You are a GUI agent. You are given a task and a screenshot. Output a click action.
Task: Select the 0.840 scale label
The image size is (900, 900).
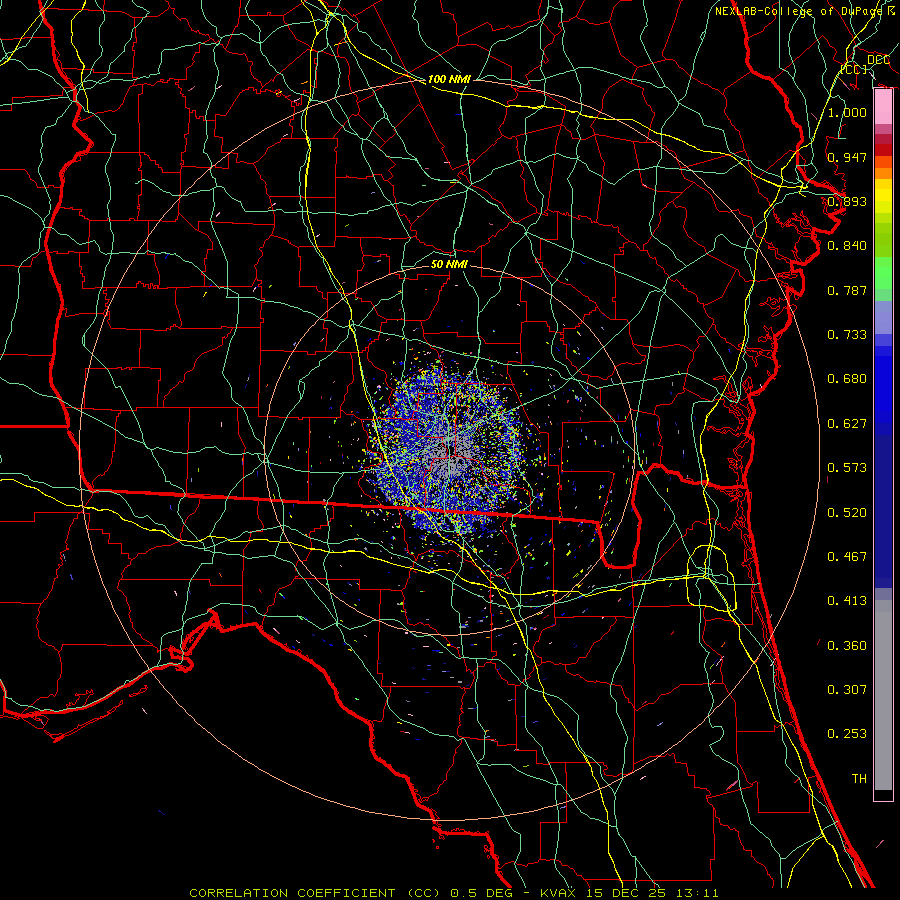tap(847, 246)
